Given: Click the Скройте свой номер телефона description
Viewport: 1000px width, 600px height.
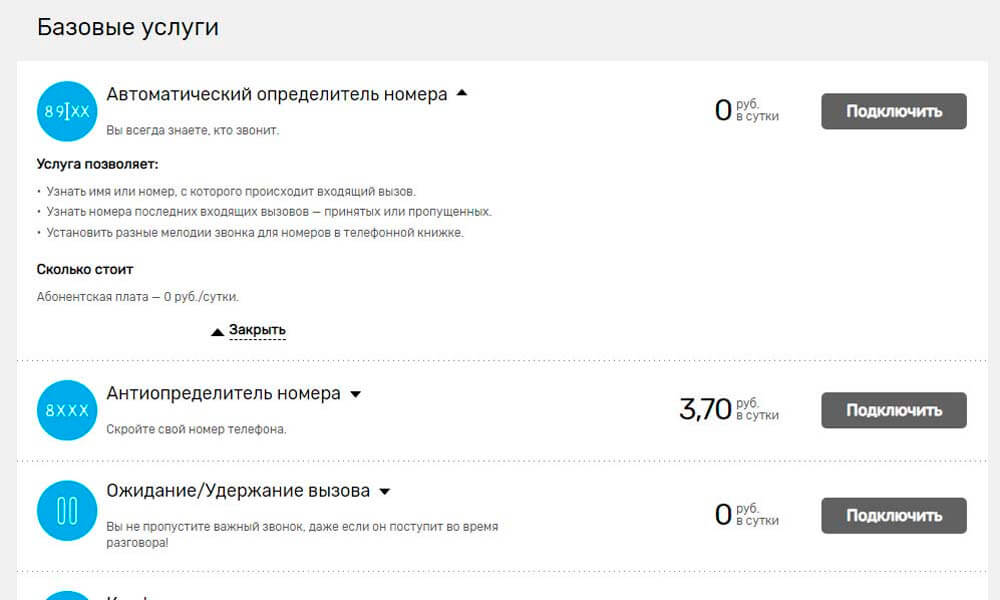Looking at the screenshot, I should click(x=196, y=430).
